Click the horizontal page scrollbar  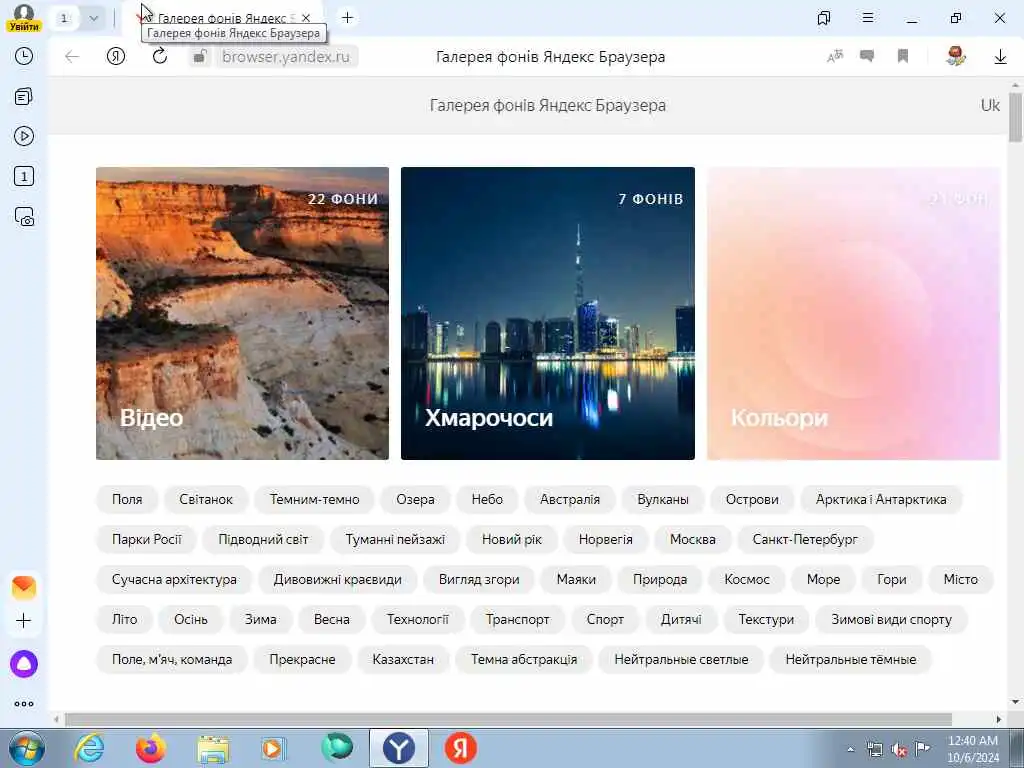coord(508,719)
